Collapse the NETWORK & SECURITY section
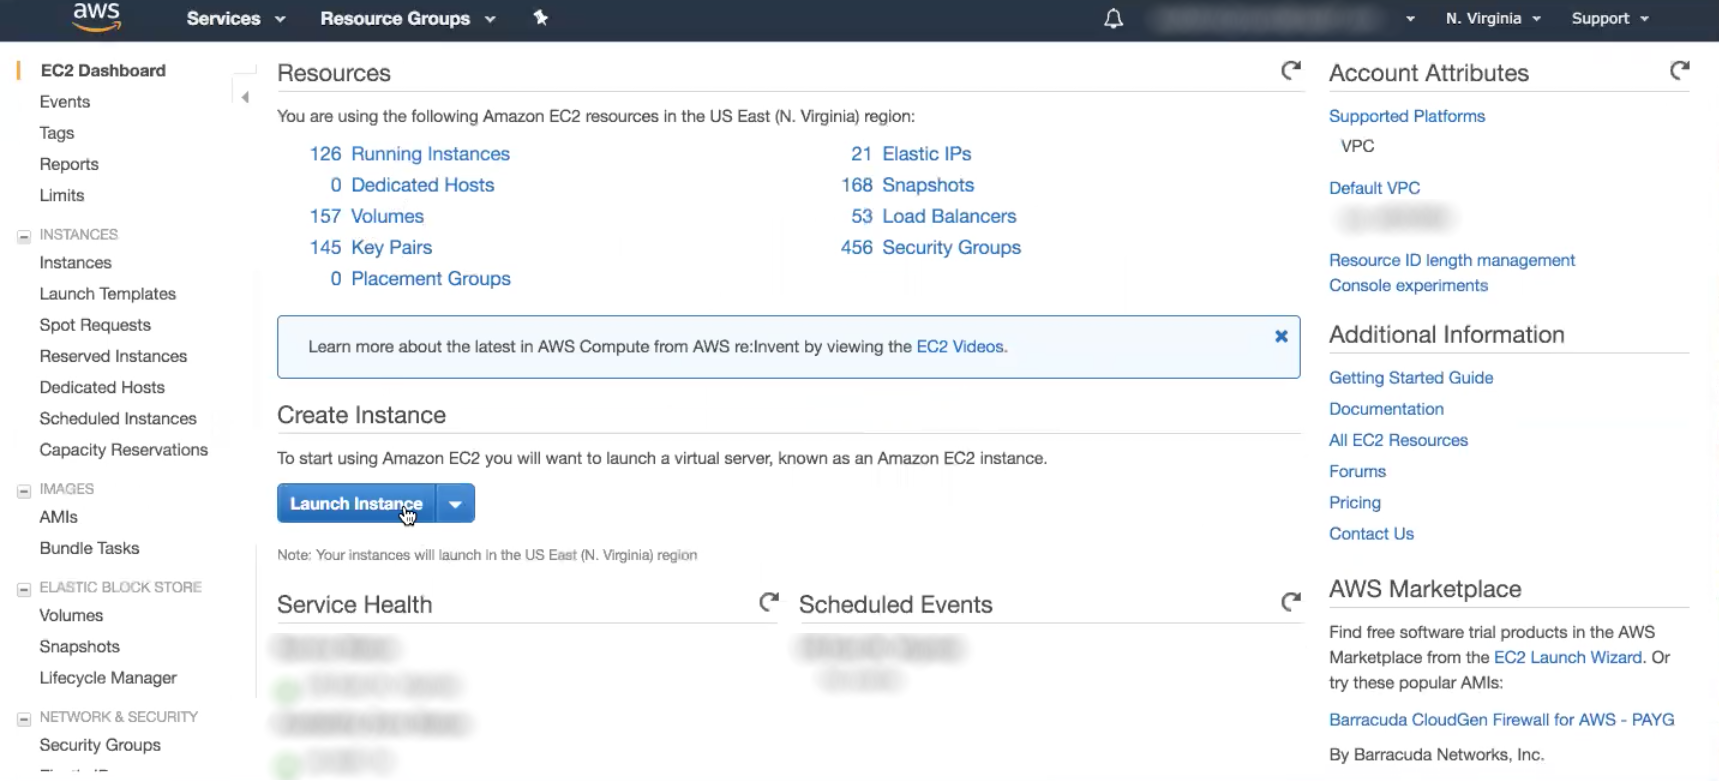The width and height of the screenshot is (1719, 781). [x=24, y=719]
